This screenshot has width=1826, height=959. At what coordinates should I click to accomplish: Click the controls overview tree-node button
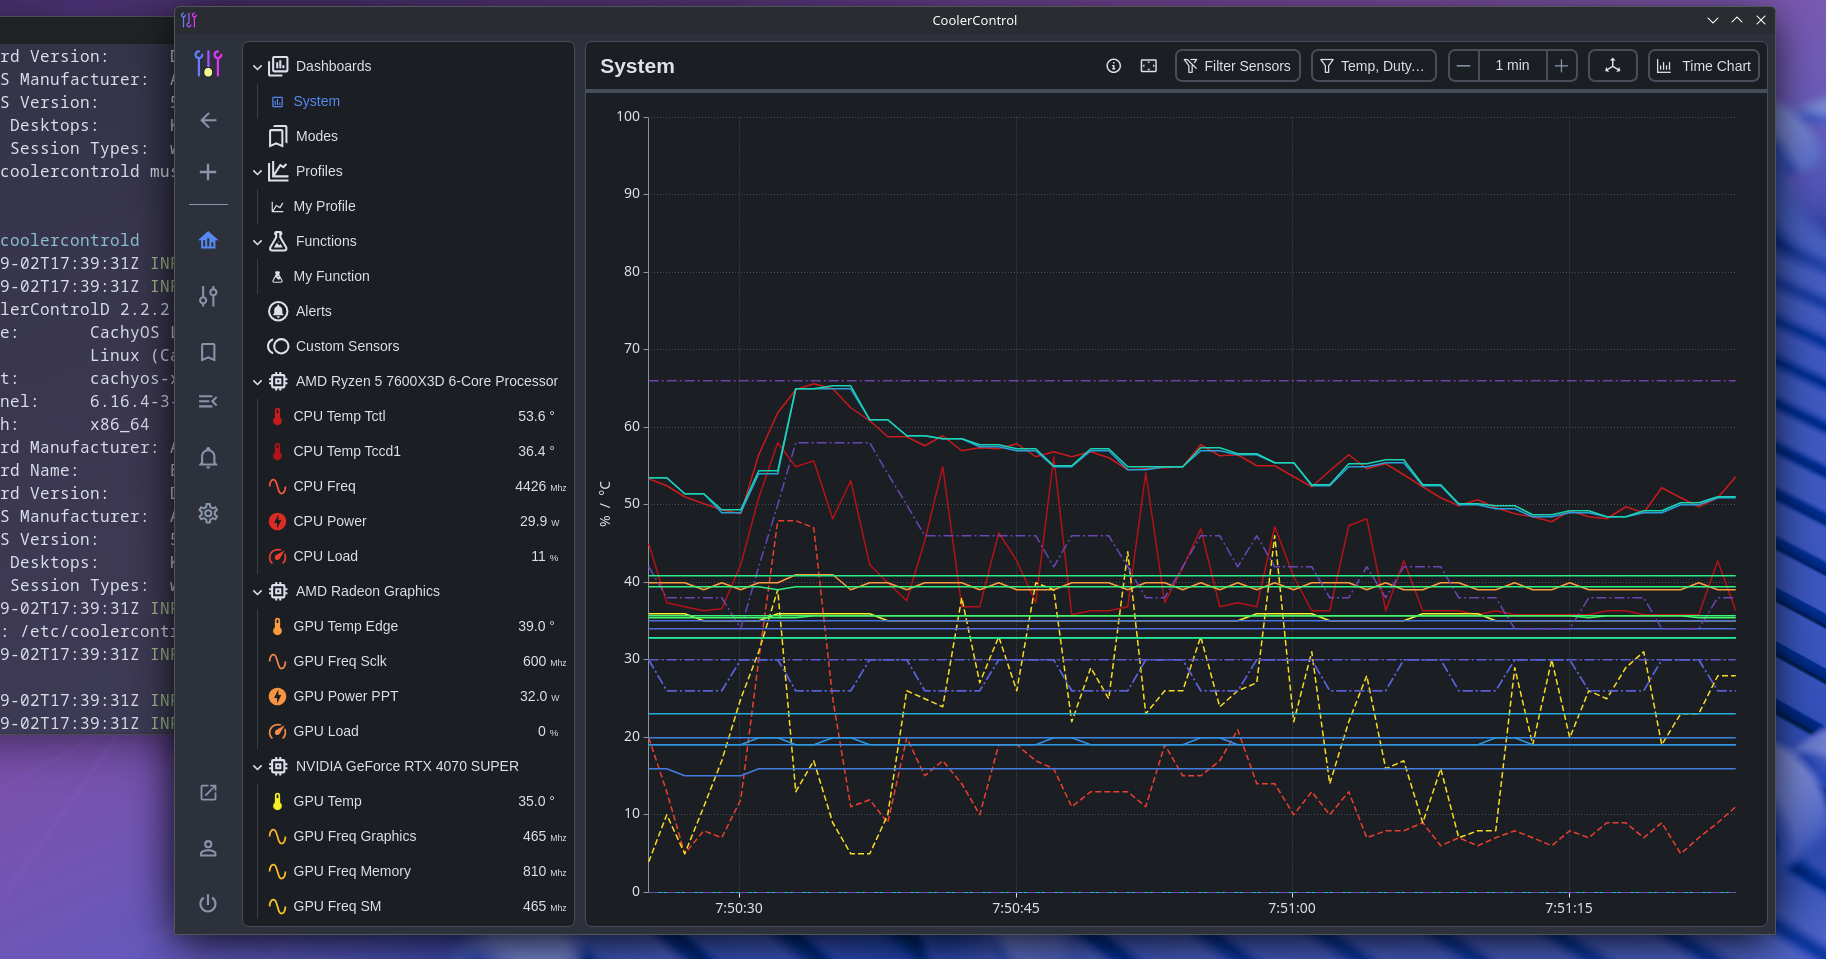coord(1612,66)
